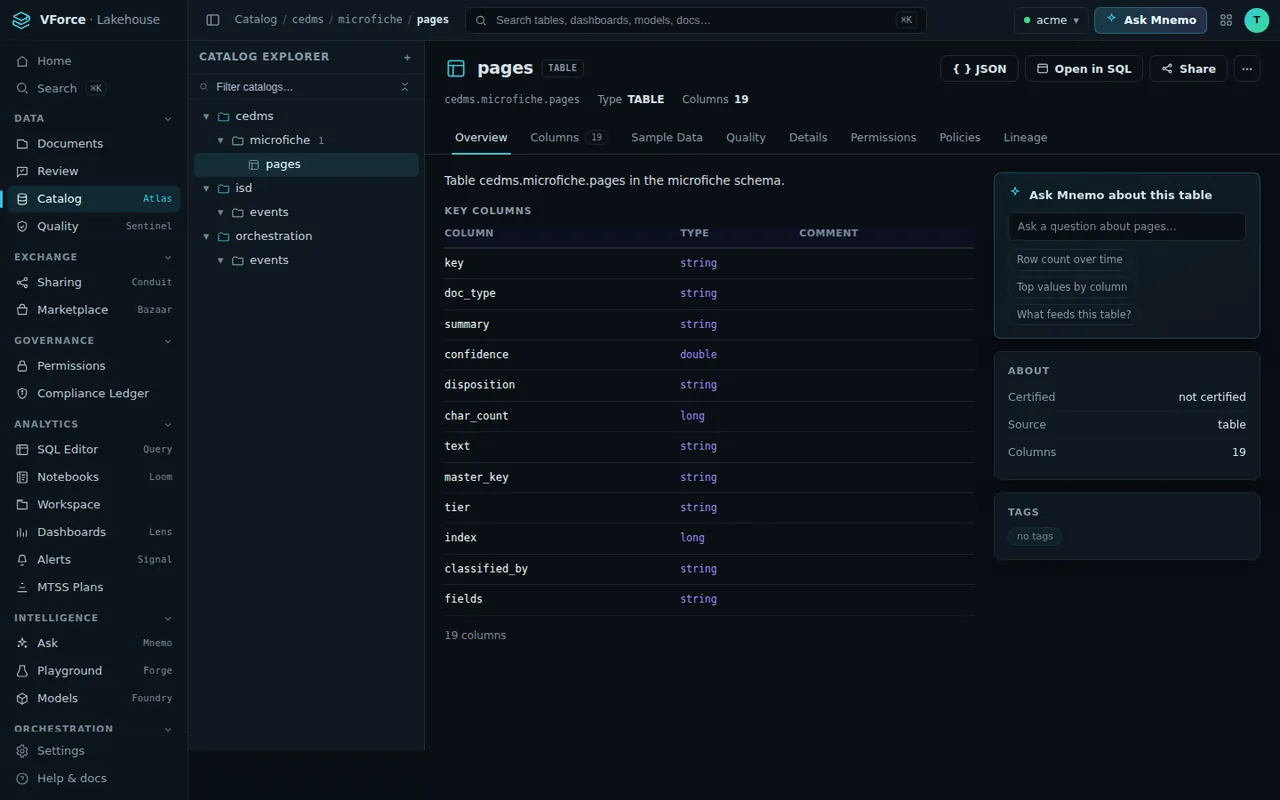Open Sharing Conduit in the sidebar
Screen dimensions: 1280x800
click(94, 282)
